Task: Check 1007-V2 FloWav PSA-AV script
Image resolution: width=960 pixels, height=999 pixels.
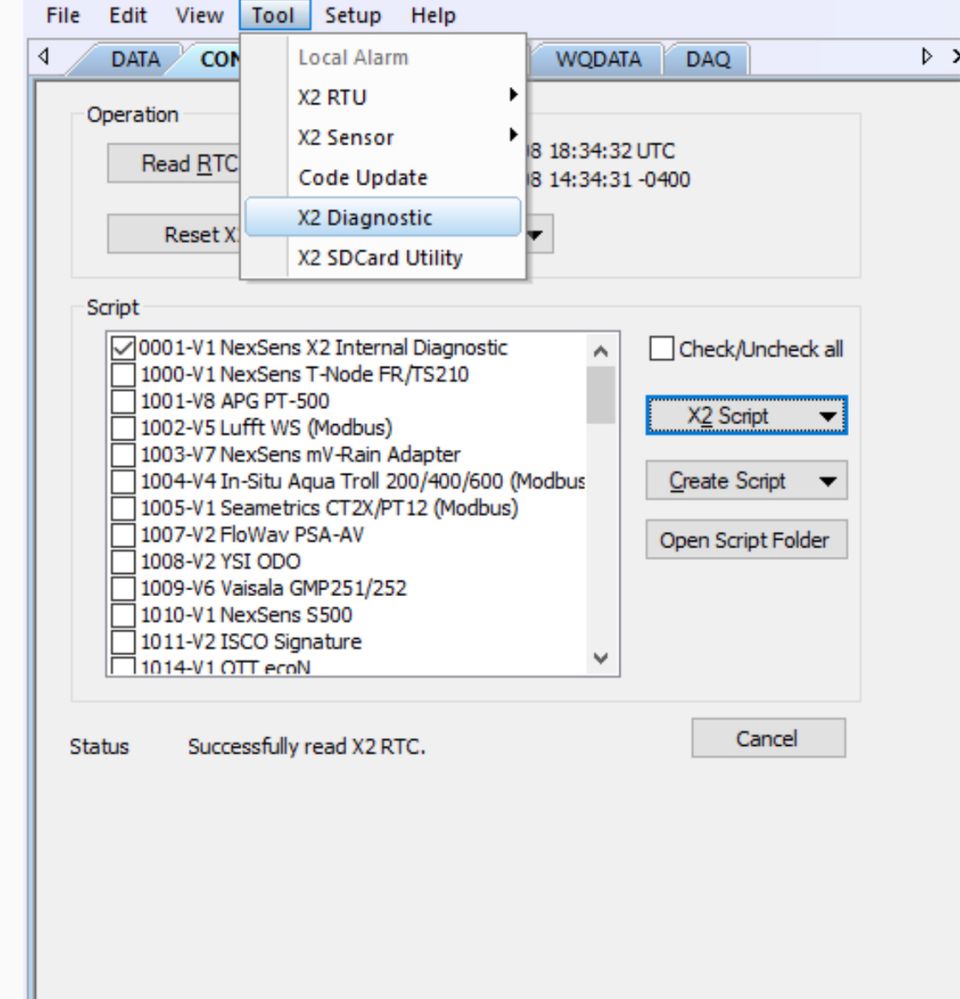Action: [x=122, y=535]
